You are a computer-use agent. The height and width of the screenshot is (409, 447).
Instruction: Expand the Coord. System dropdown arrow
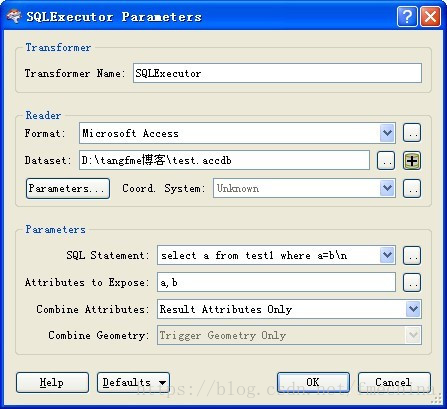[387, 188]
